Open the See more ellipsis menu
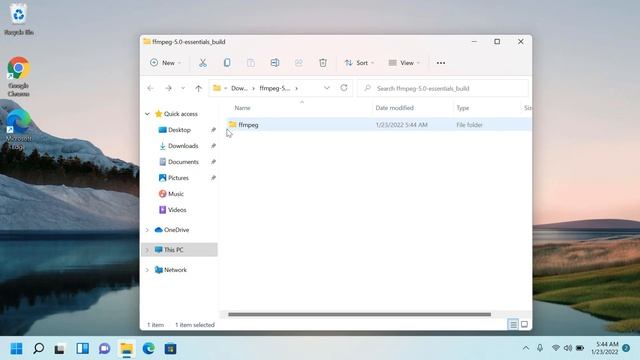Viewport: 640px width, 360px height. click(441, 63)
